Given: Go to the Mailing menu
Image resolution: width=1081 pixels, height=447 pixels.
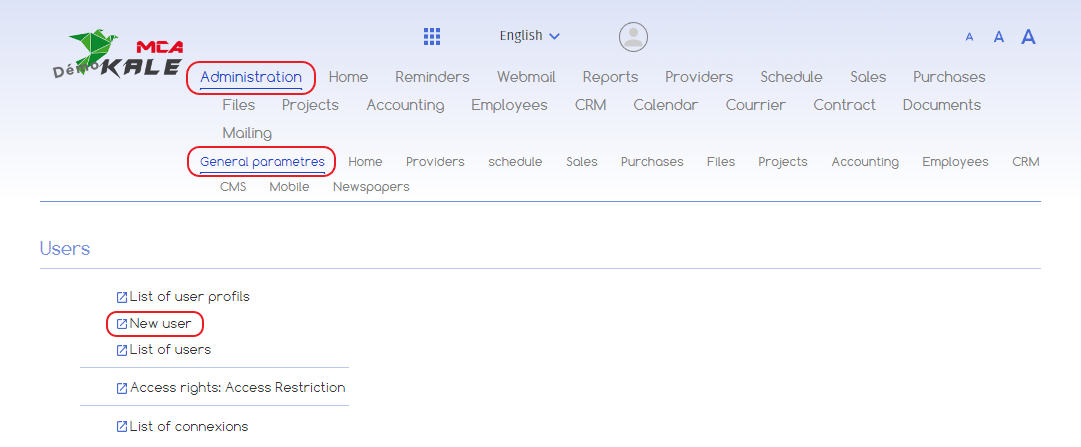Looking at the screenshot, I should tap(247, 133).
